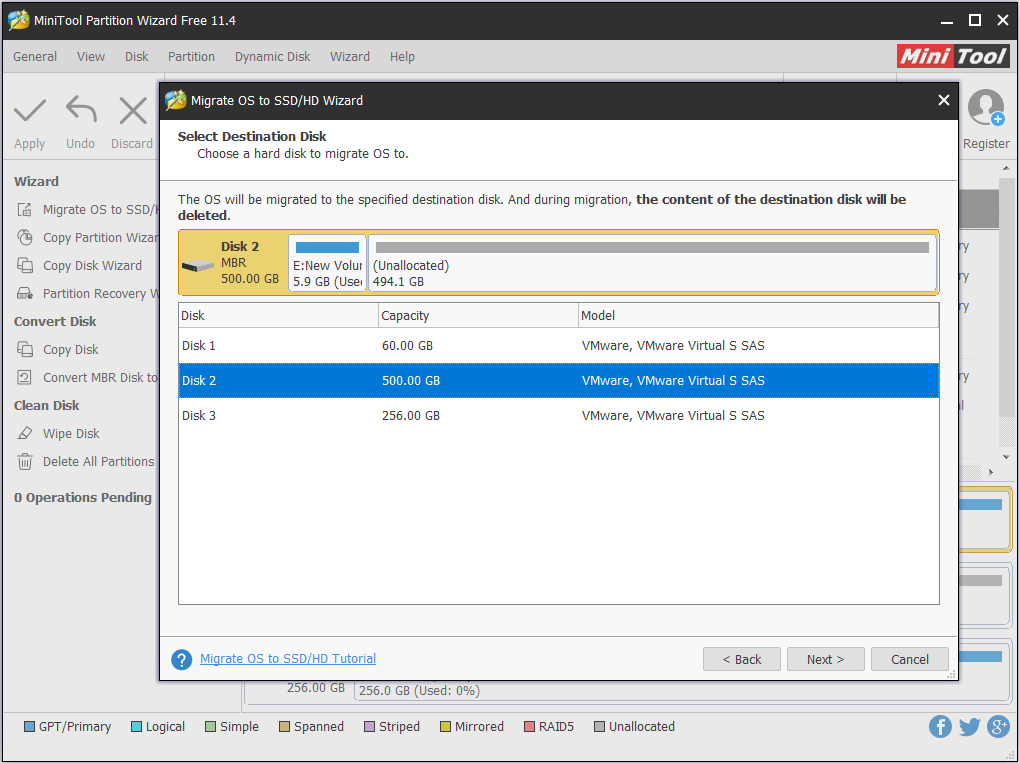Click the Undo arrow icon
This screenshot has width=1020, height=763.
81,109
